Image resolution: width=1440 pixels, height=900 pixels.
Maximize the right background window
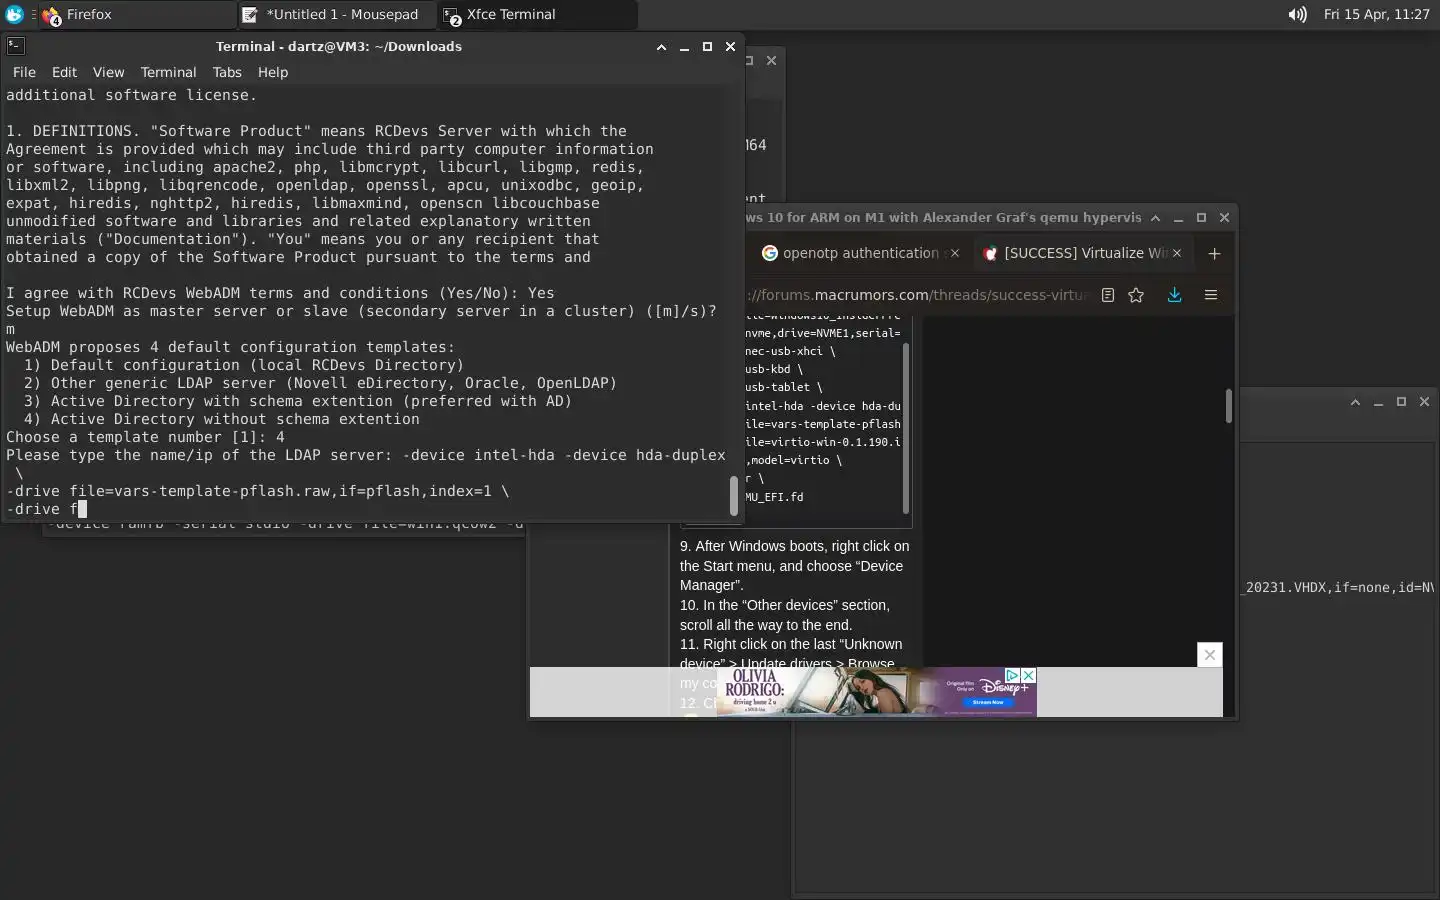coord(1401,402)
